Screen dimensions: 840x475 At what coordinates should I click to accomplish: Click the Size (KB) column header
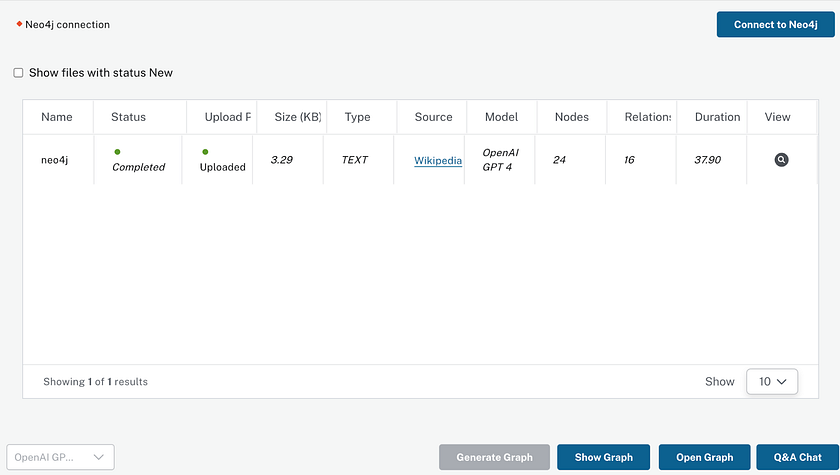click(x=298, y=117)
